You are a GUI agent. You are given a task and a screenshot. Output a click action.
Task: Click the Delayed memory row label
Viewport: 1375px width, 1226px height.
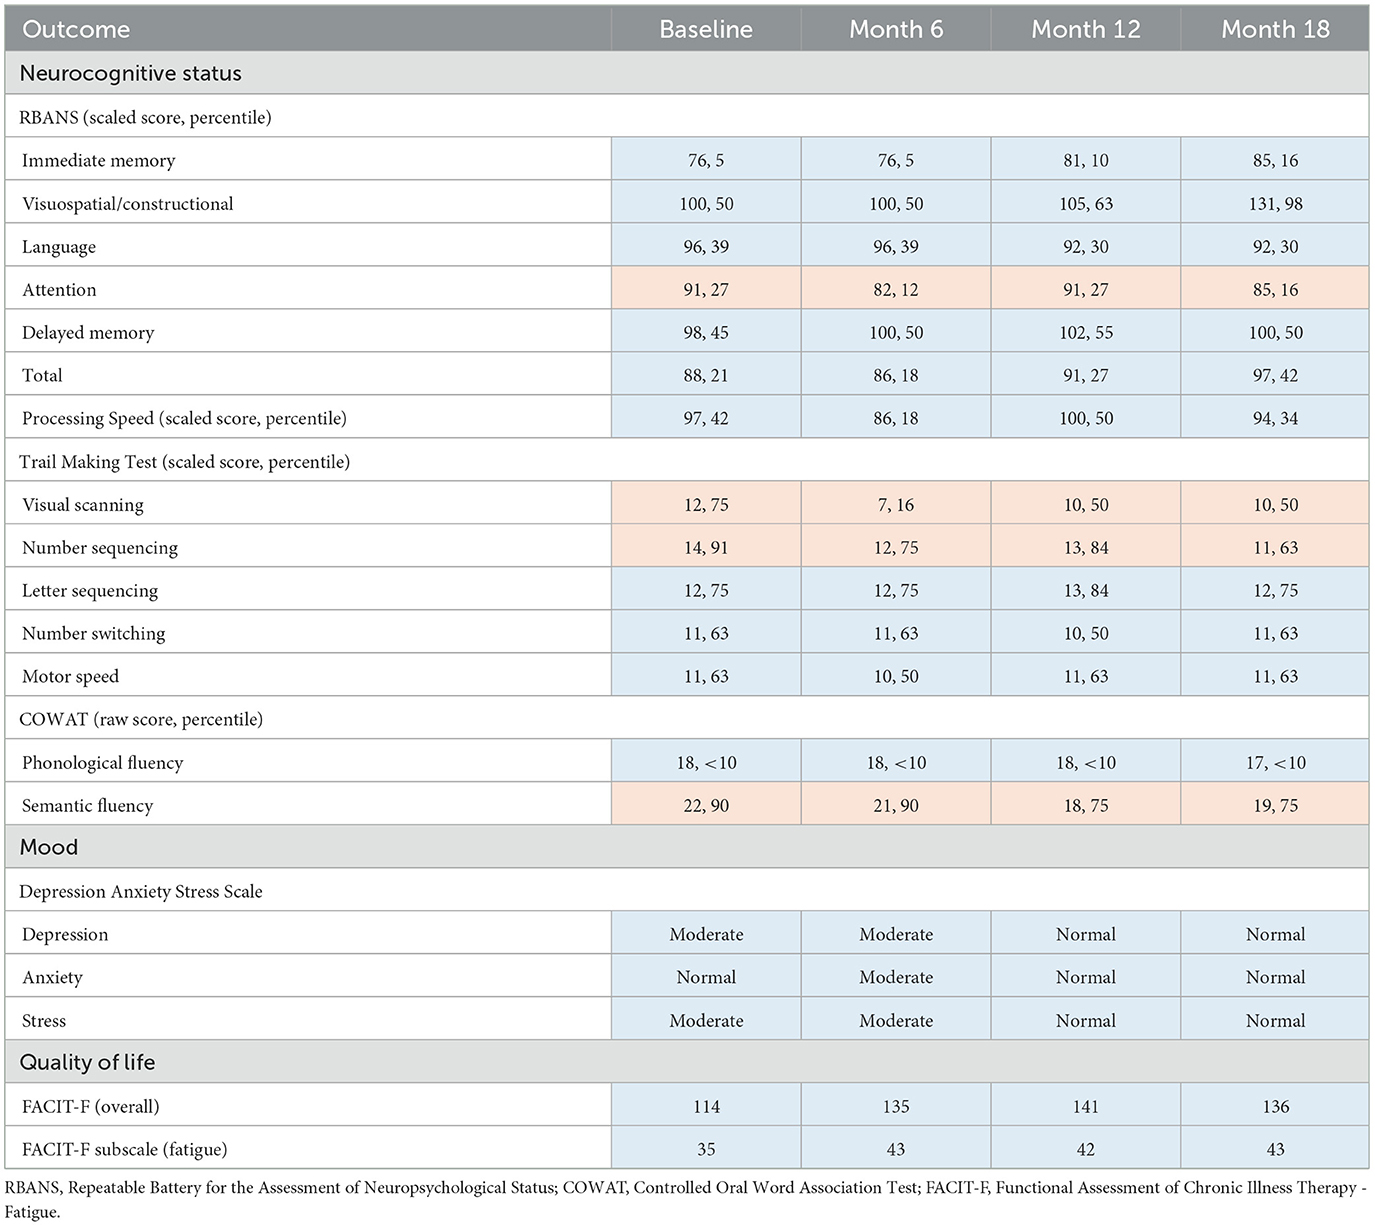88,333
